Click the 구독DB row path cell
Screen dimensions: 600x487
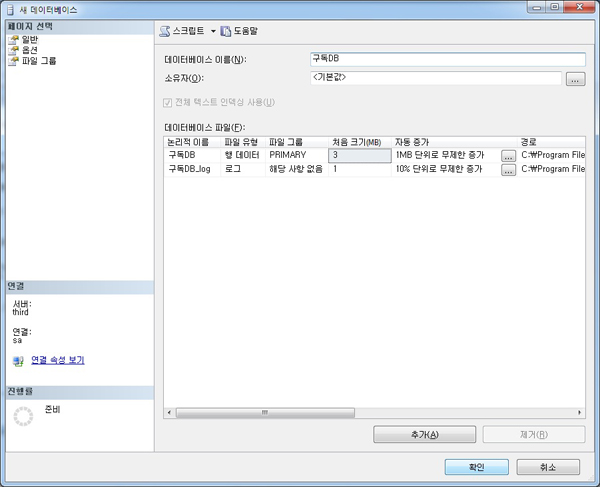pyautogui.click(x=552, y=155)
